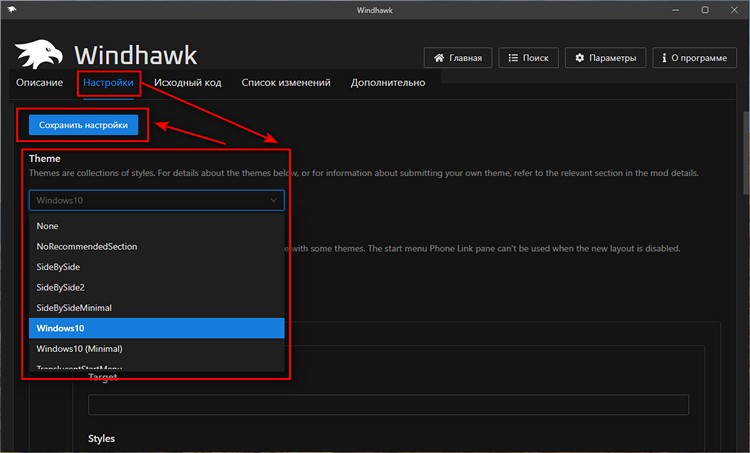Image resolution: width=750 pixels, height=453 pixels.
Task: Select the NoRecommendedSection theme option
Action: tap(156, 246)
